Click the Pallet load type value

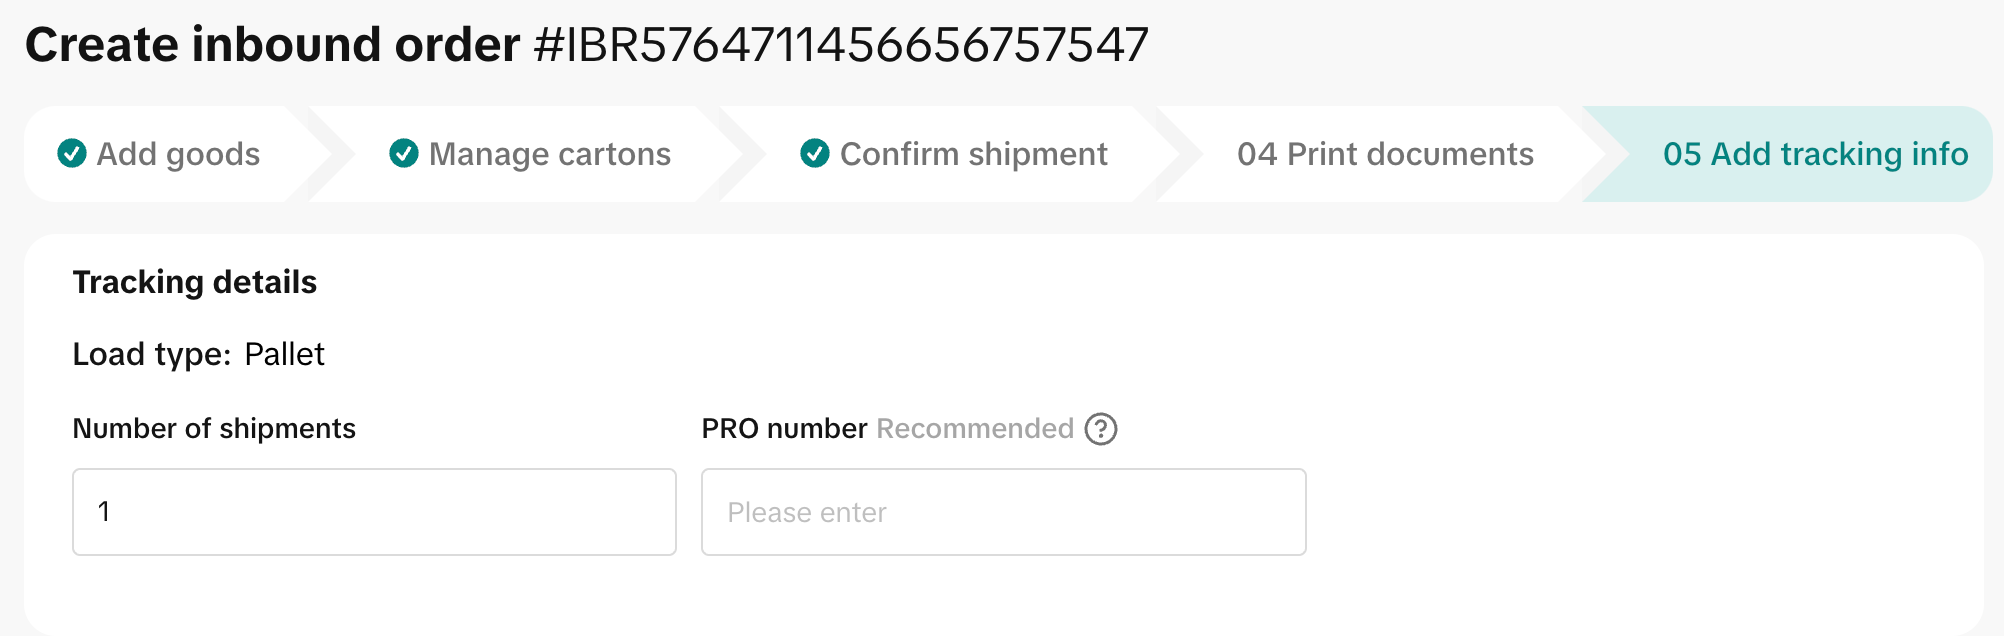coord(284,355)
